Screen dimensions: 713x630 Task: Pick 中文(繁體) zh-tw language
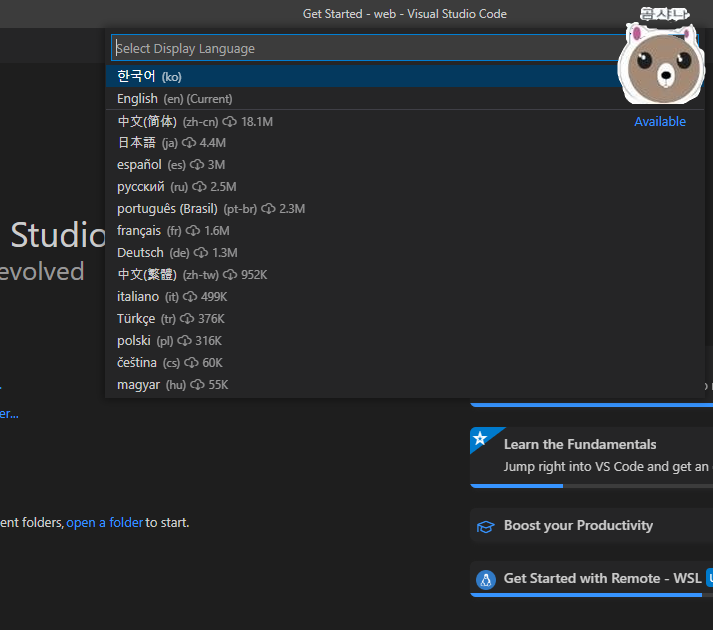(405, 275)
